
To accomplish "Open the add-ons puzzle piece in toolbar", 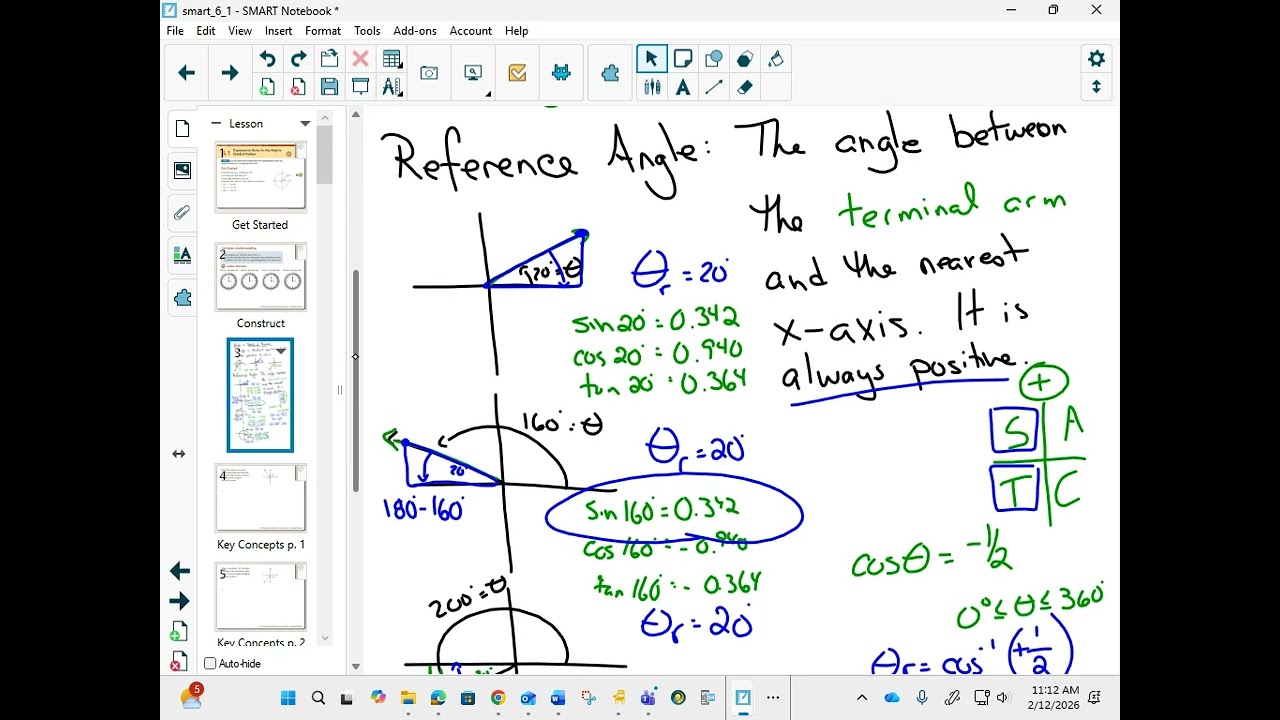I will click(610, 73).
